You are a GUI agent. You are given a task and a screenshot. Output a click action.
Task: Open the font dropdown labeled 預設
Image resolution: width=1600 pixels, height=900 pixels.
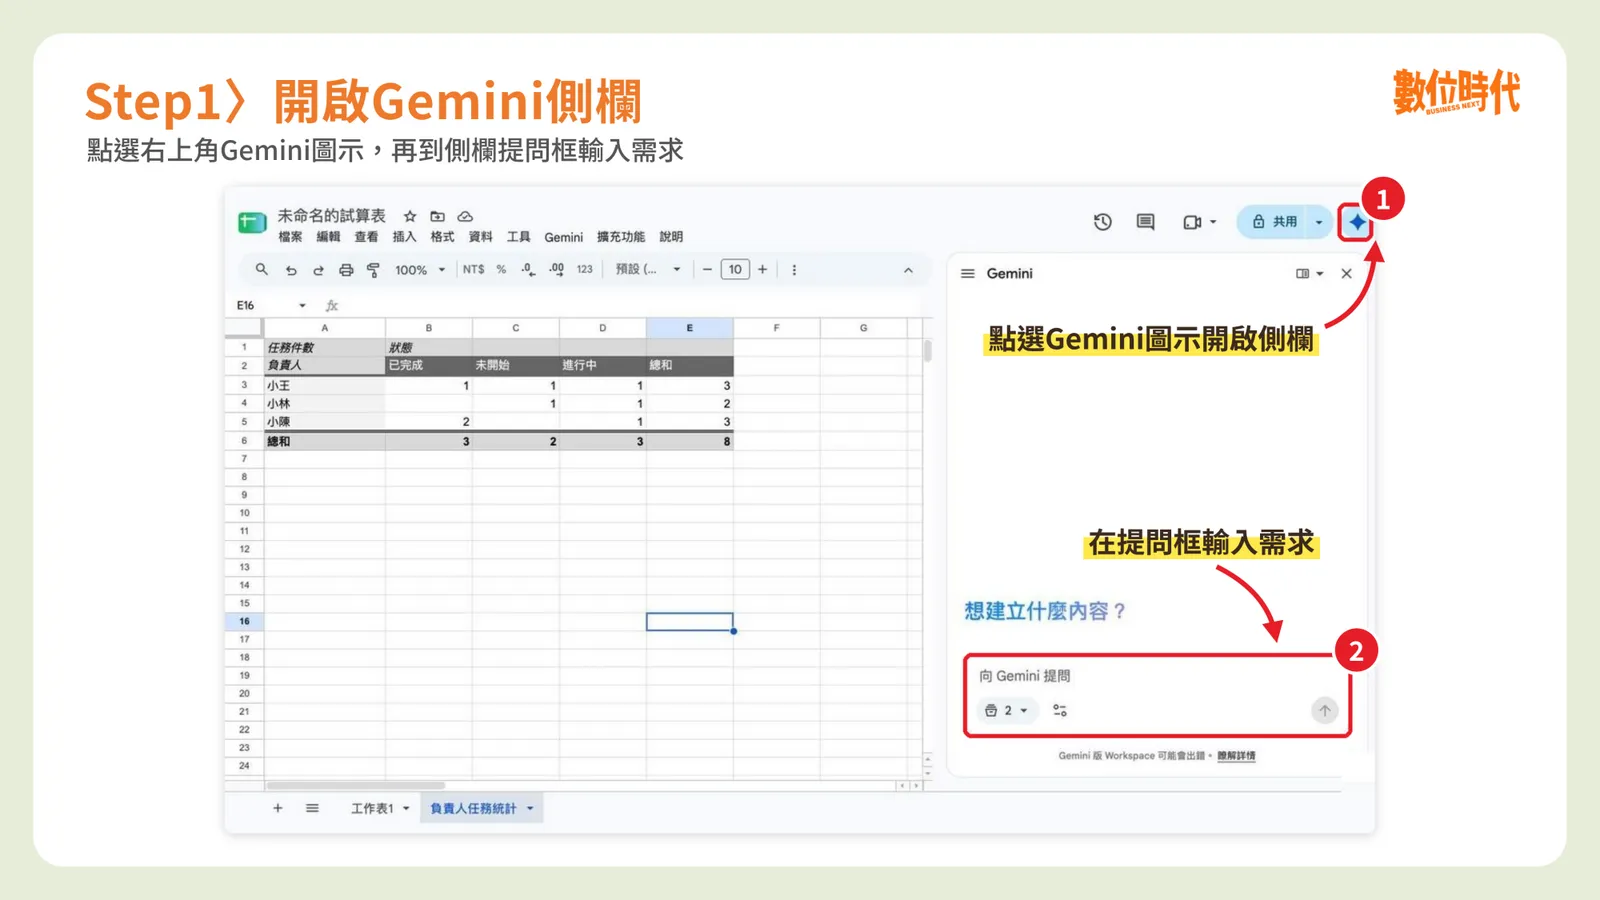tap(648, 270)
